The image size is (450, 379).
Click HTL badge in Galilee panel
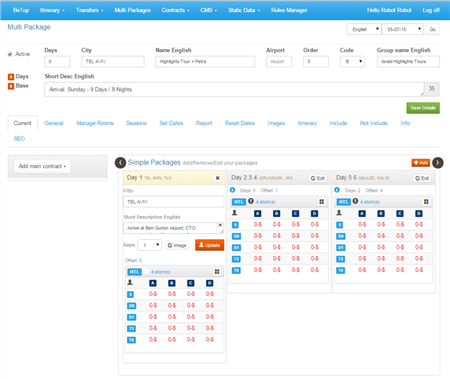[x=343, y=202]
